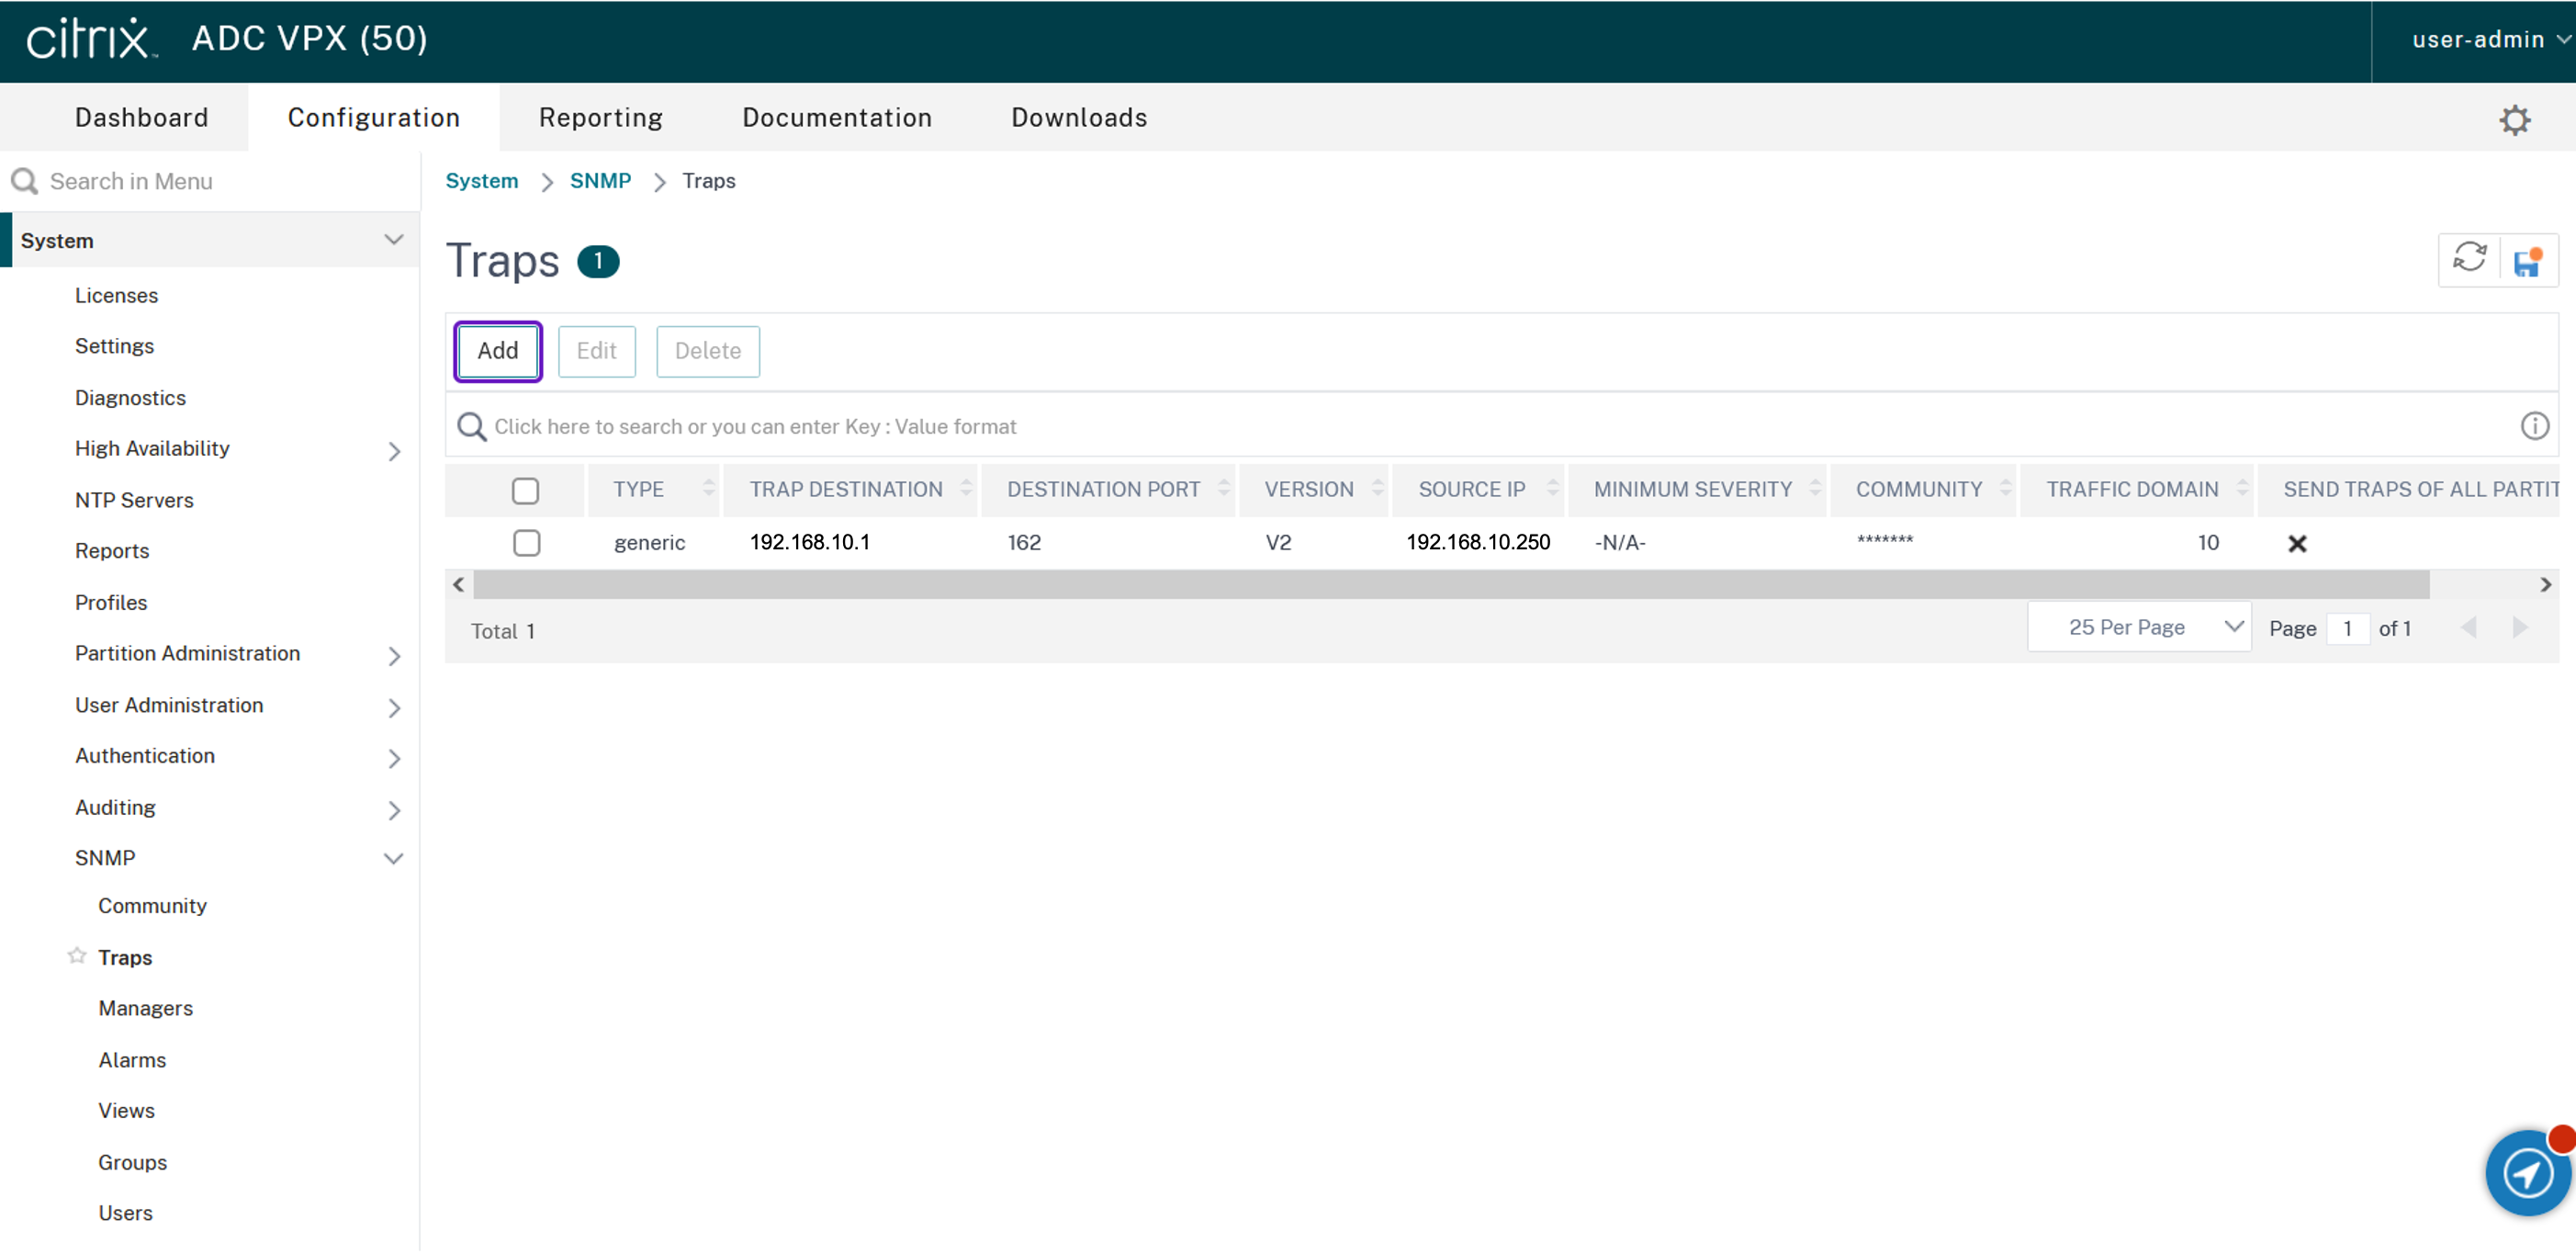This screenshot has height=1254, width=2576.
Task: Check the select-all header checkbox
Action: pos(525,491)
